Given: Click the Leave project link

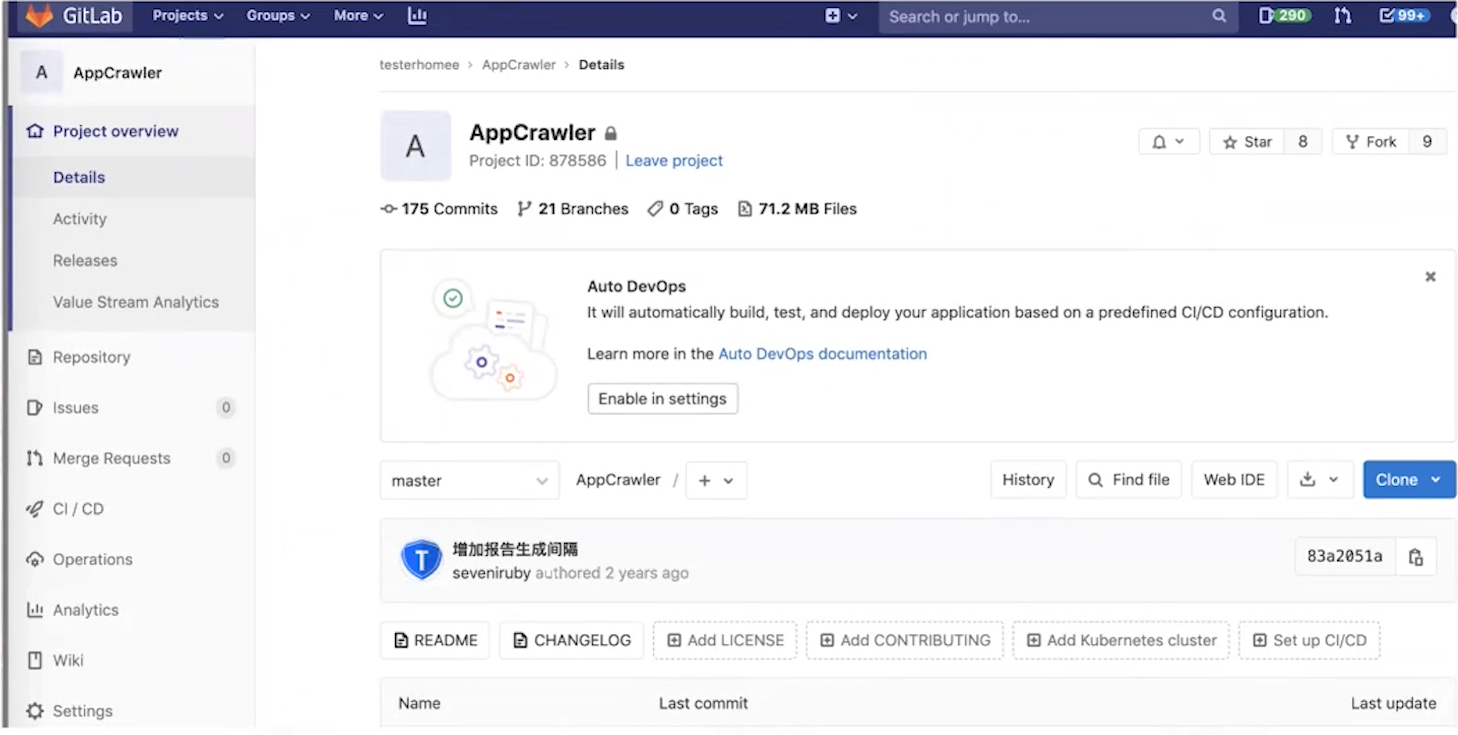Looking at the screenshot, I should pos(674,160).
